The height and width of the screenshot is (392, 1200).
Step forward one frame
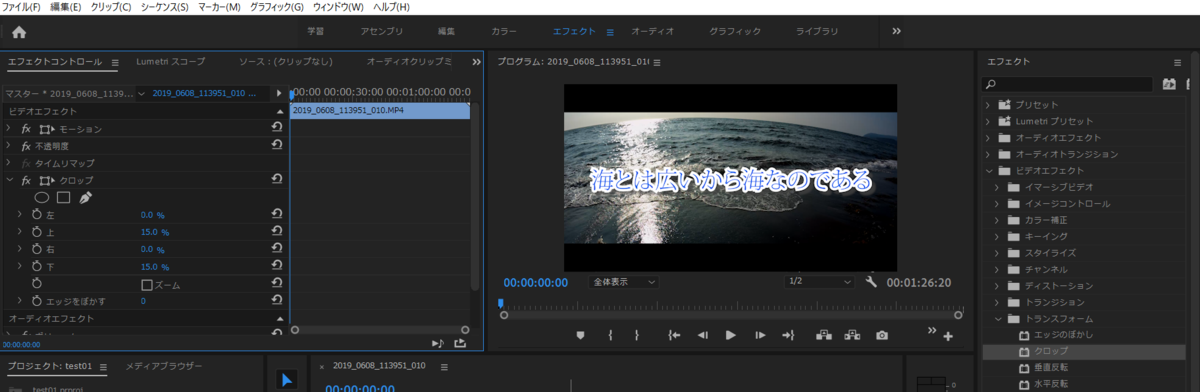coord(760,335)
